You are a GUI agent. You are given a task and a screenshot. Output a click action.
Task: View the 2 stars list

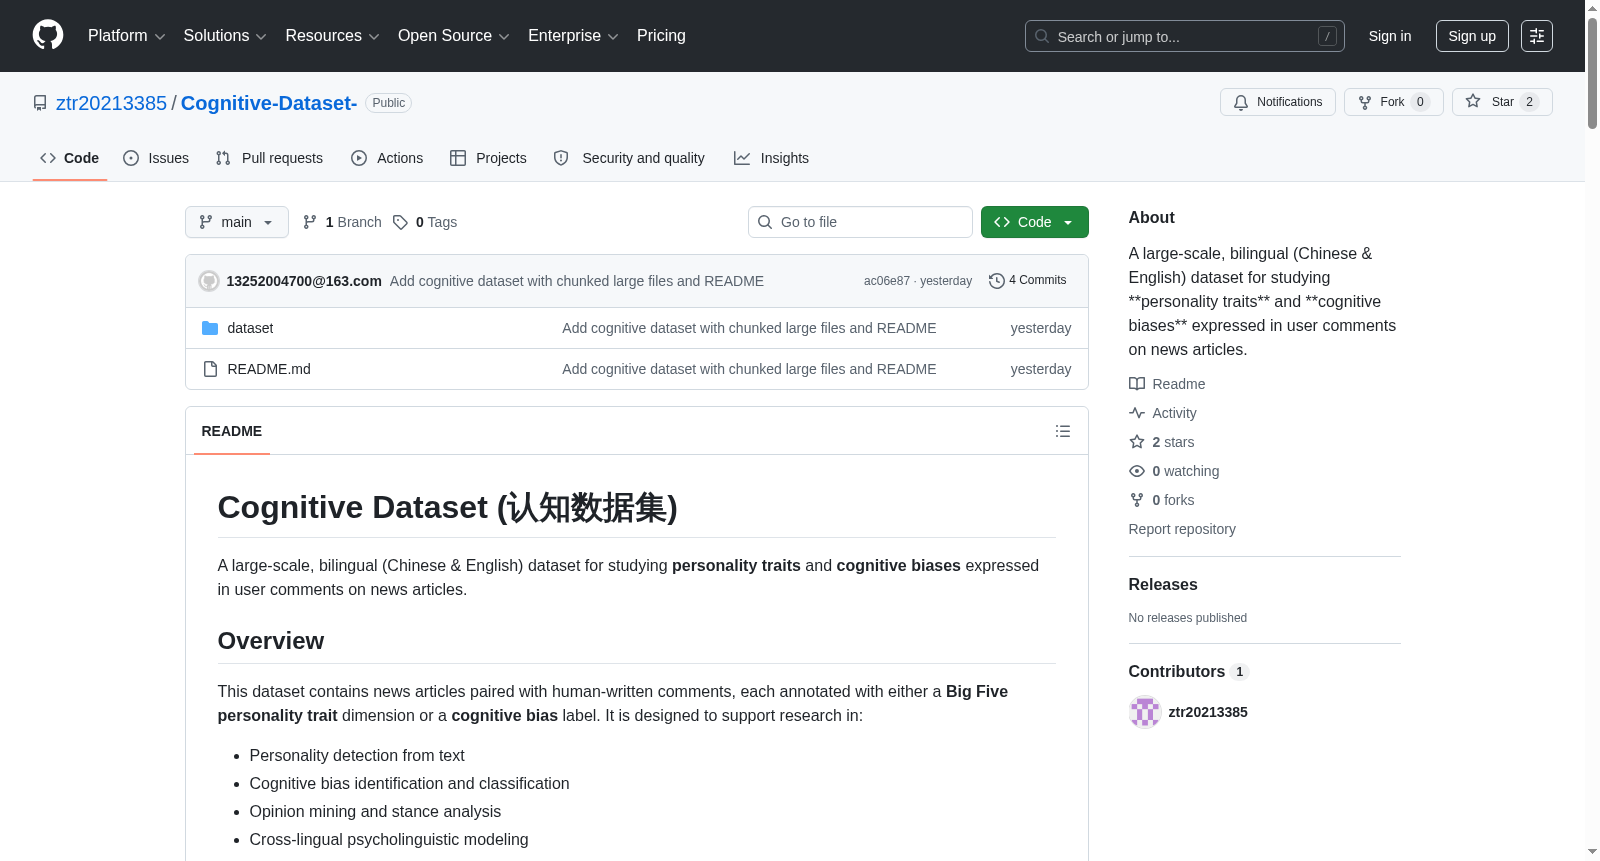pos(1162,442)
